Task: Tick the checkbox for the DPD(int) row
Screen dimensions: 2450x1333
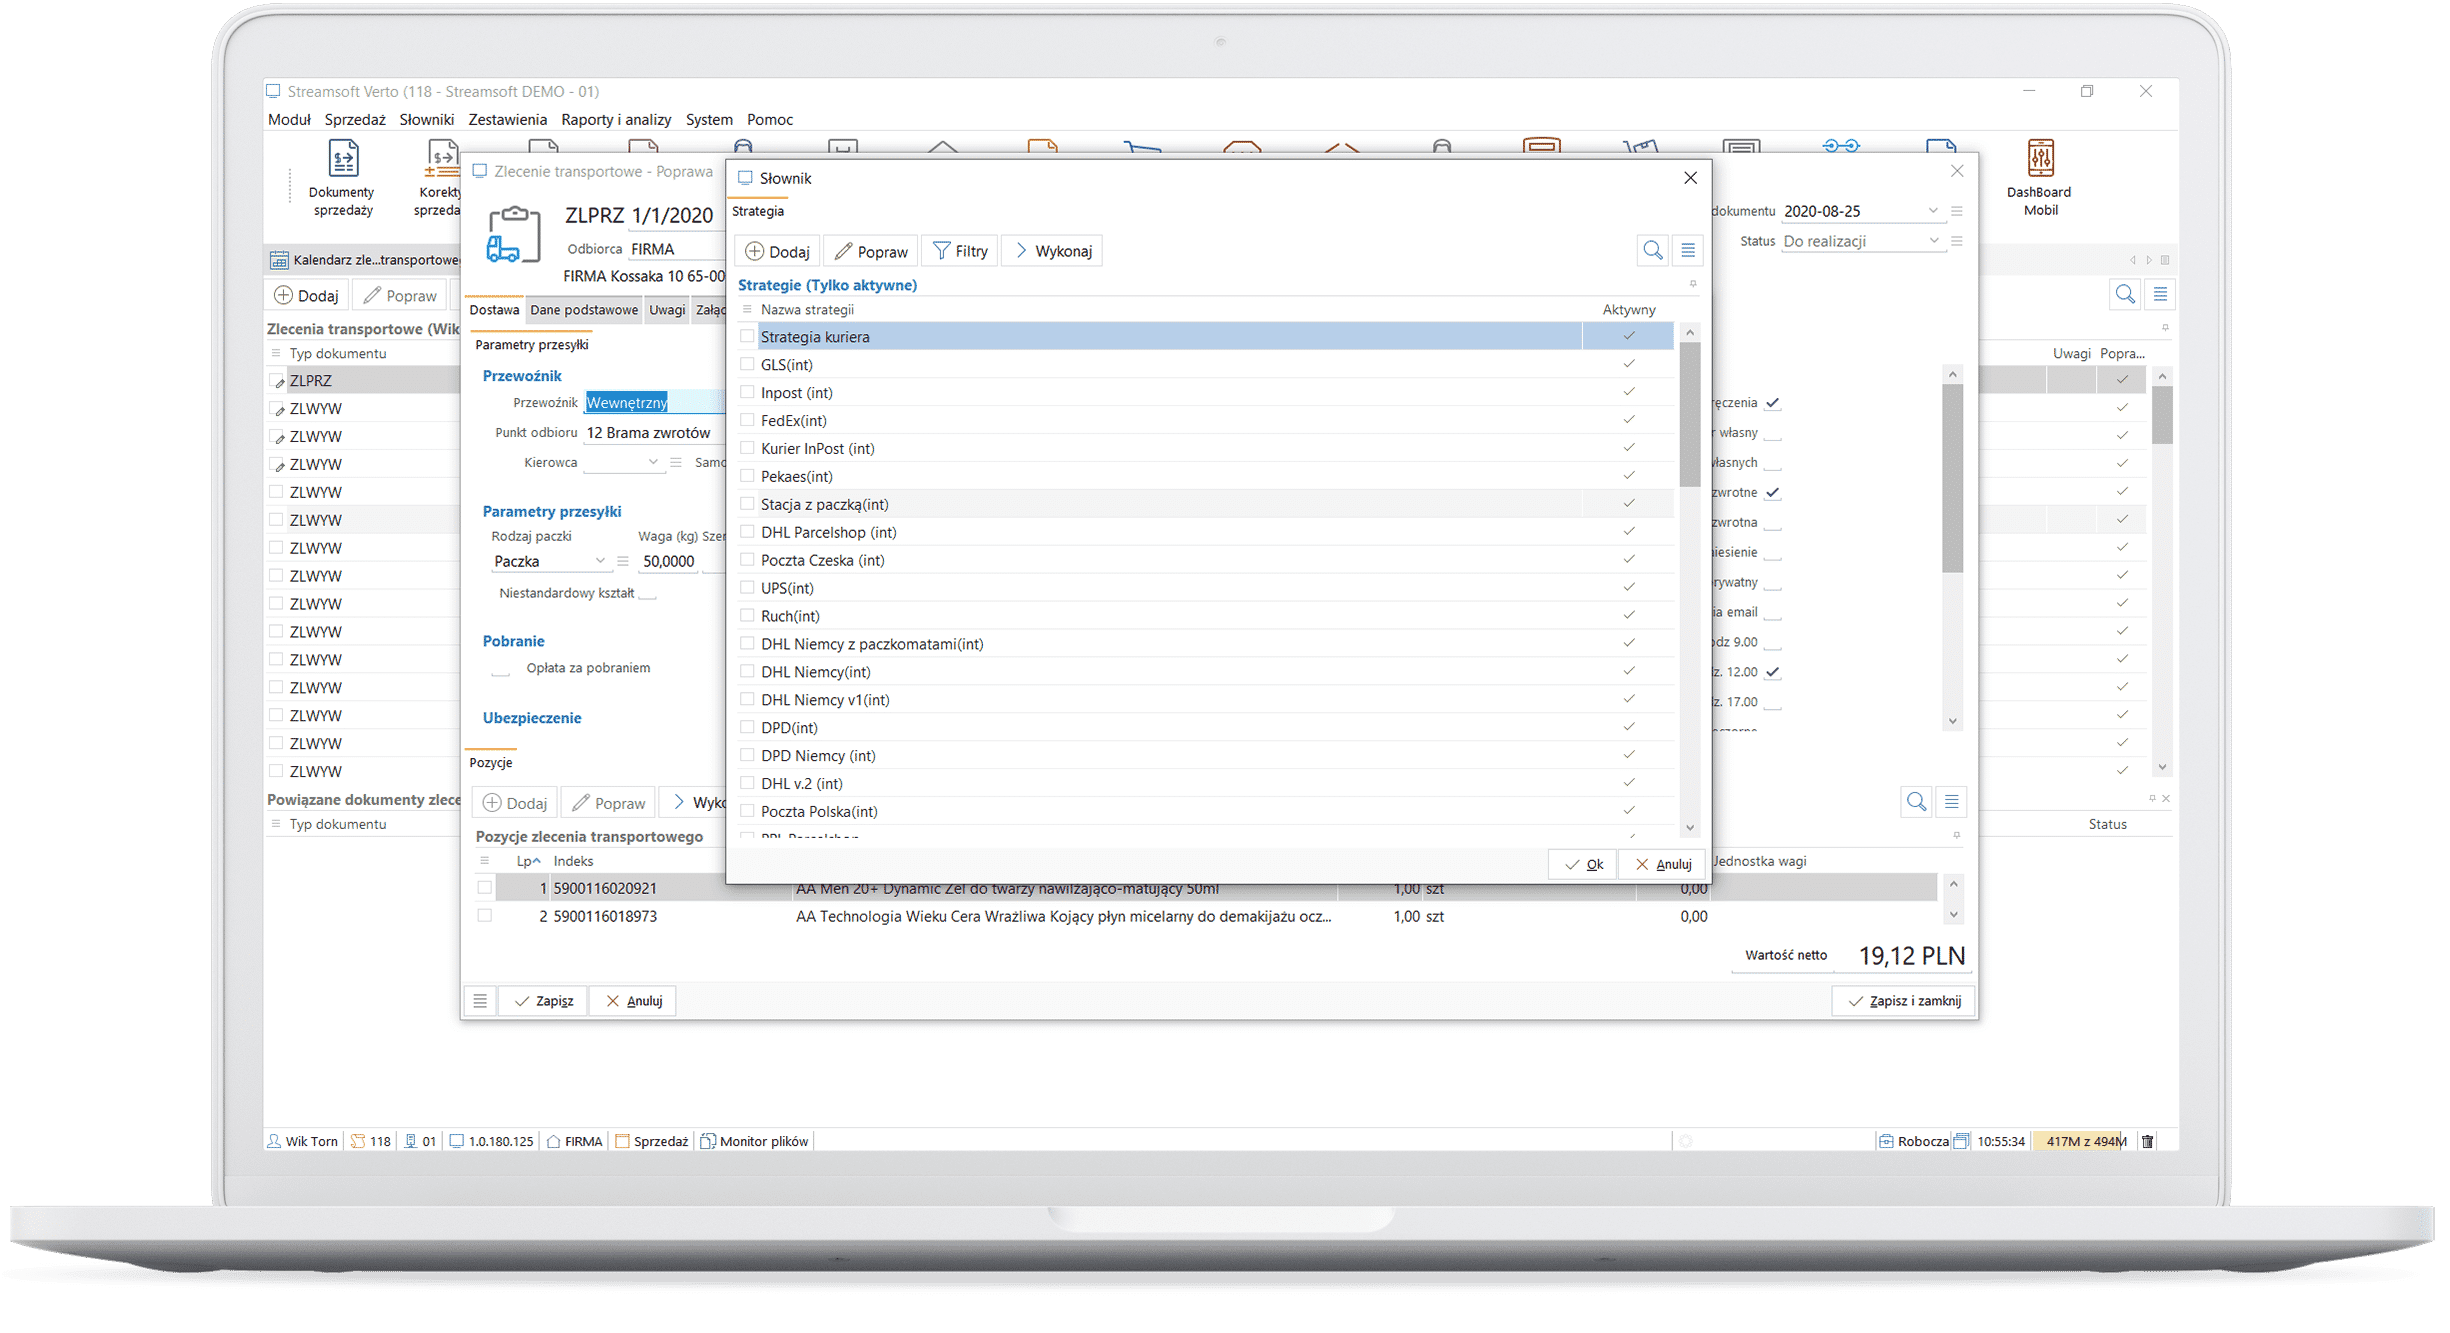Action: [747, 727]
